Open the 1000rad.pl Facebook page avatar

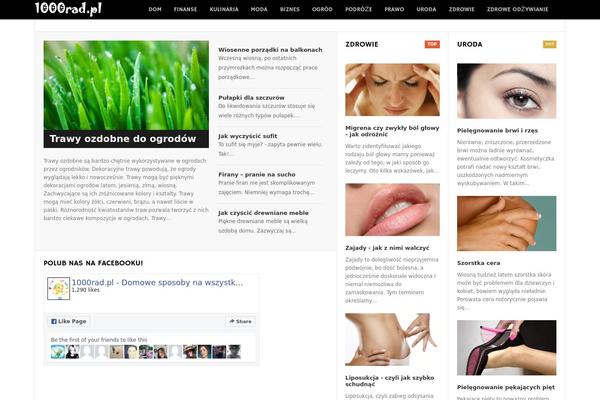click(59, 288)
